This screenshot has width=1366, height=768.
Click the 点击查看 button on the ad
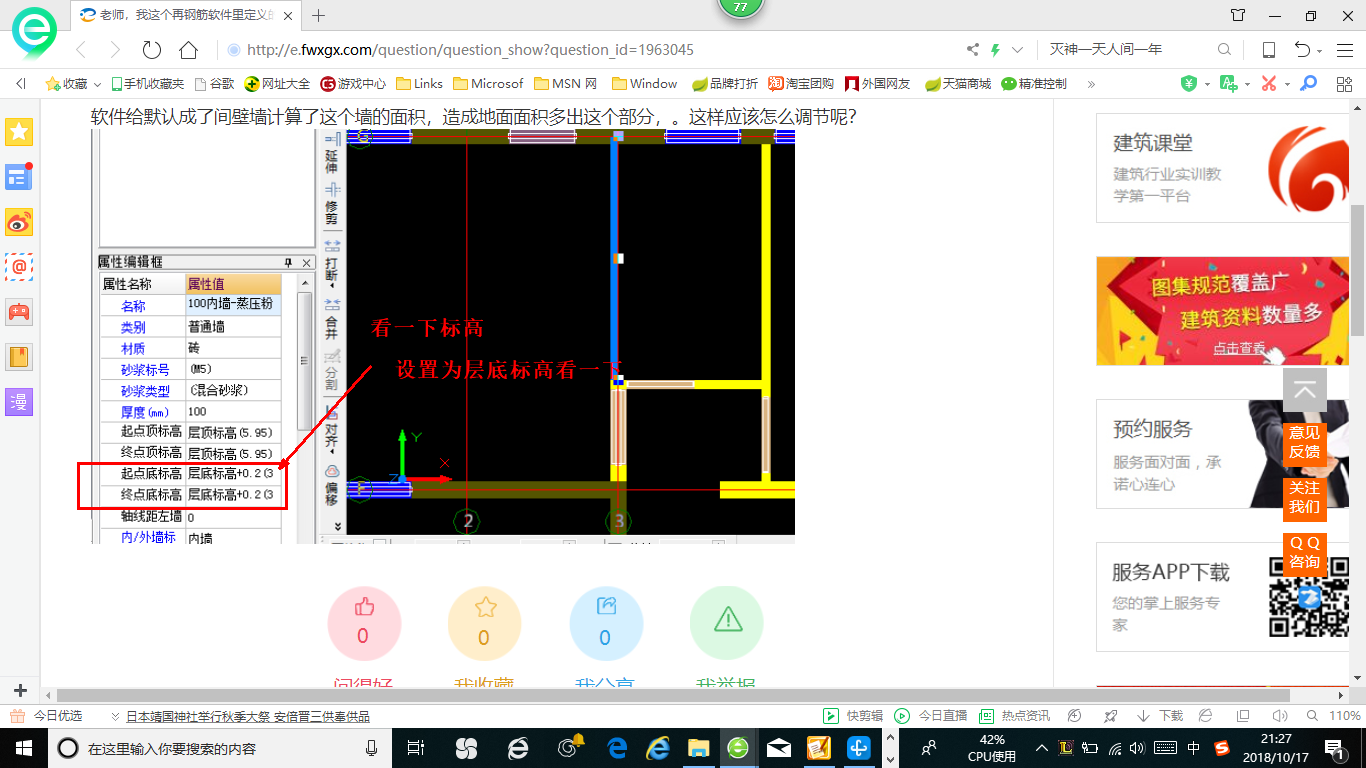coord(1240,348)
